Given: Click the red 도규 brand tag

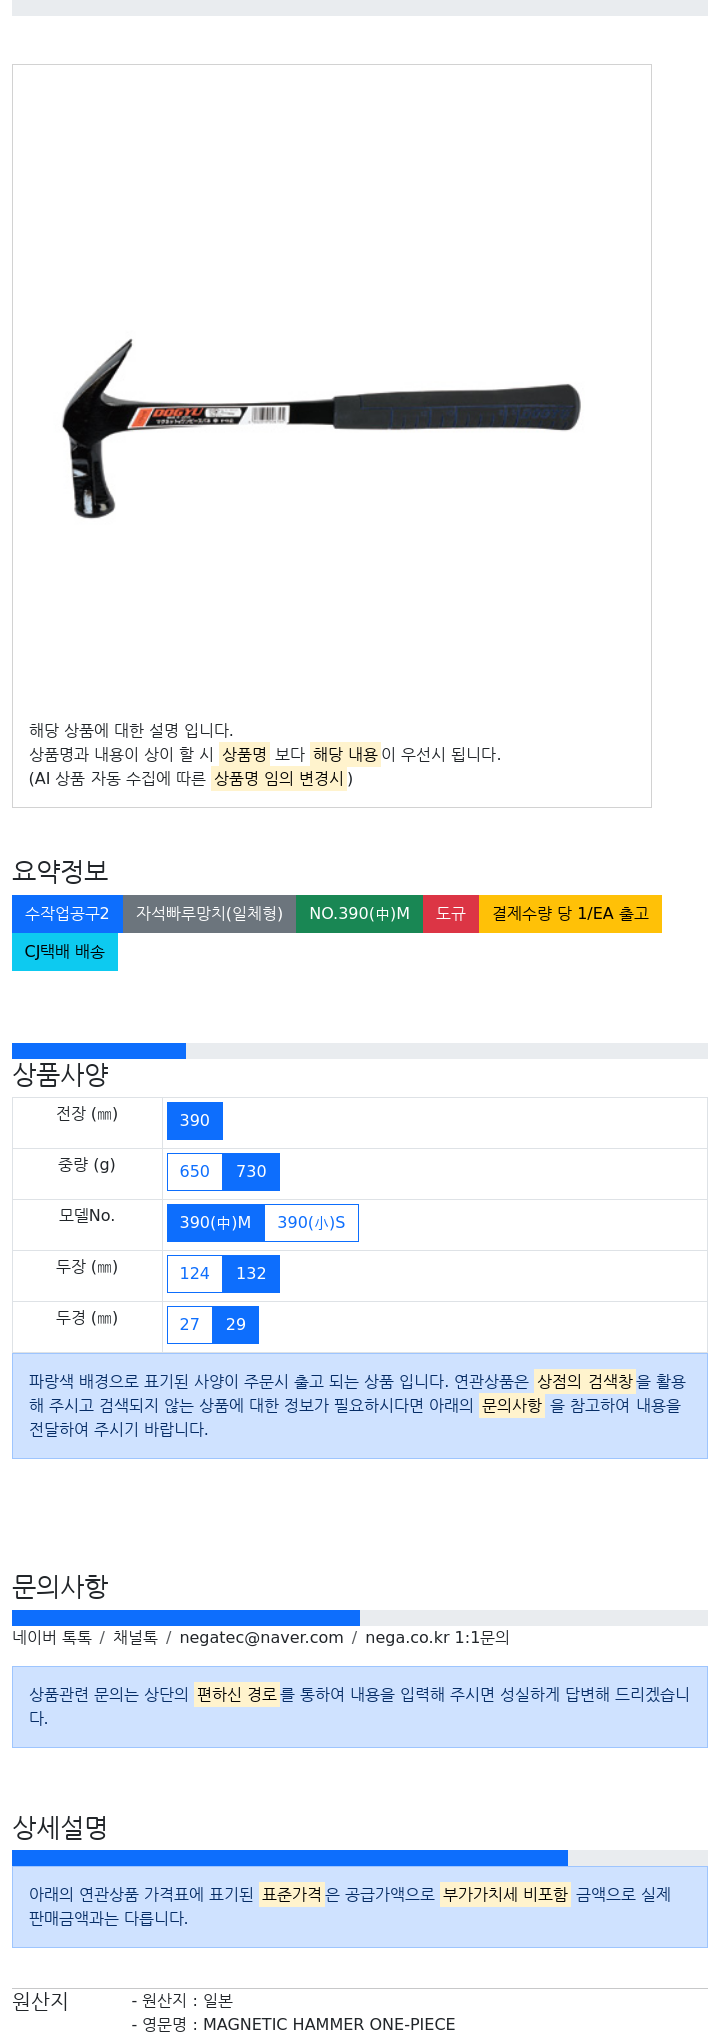Looking at the screenshot, I should [x=451, y=914].
